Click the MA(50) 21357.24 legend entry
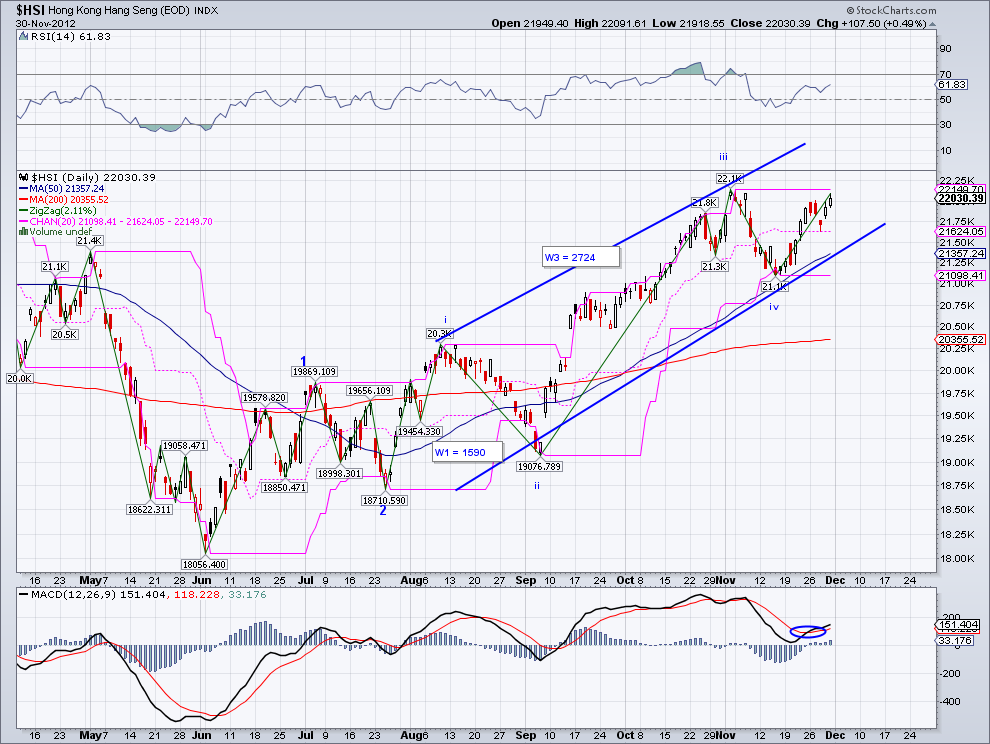Viewport: 990px width, 744px height. pyautogui.click(x=61, y=189)
